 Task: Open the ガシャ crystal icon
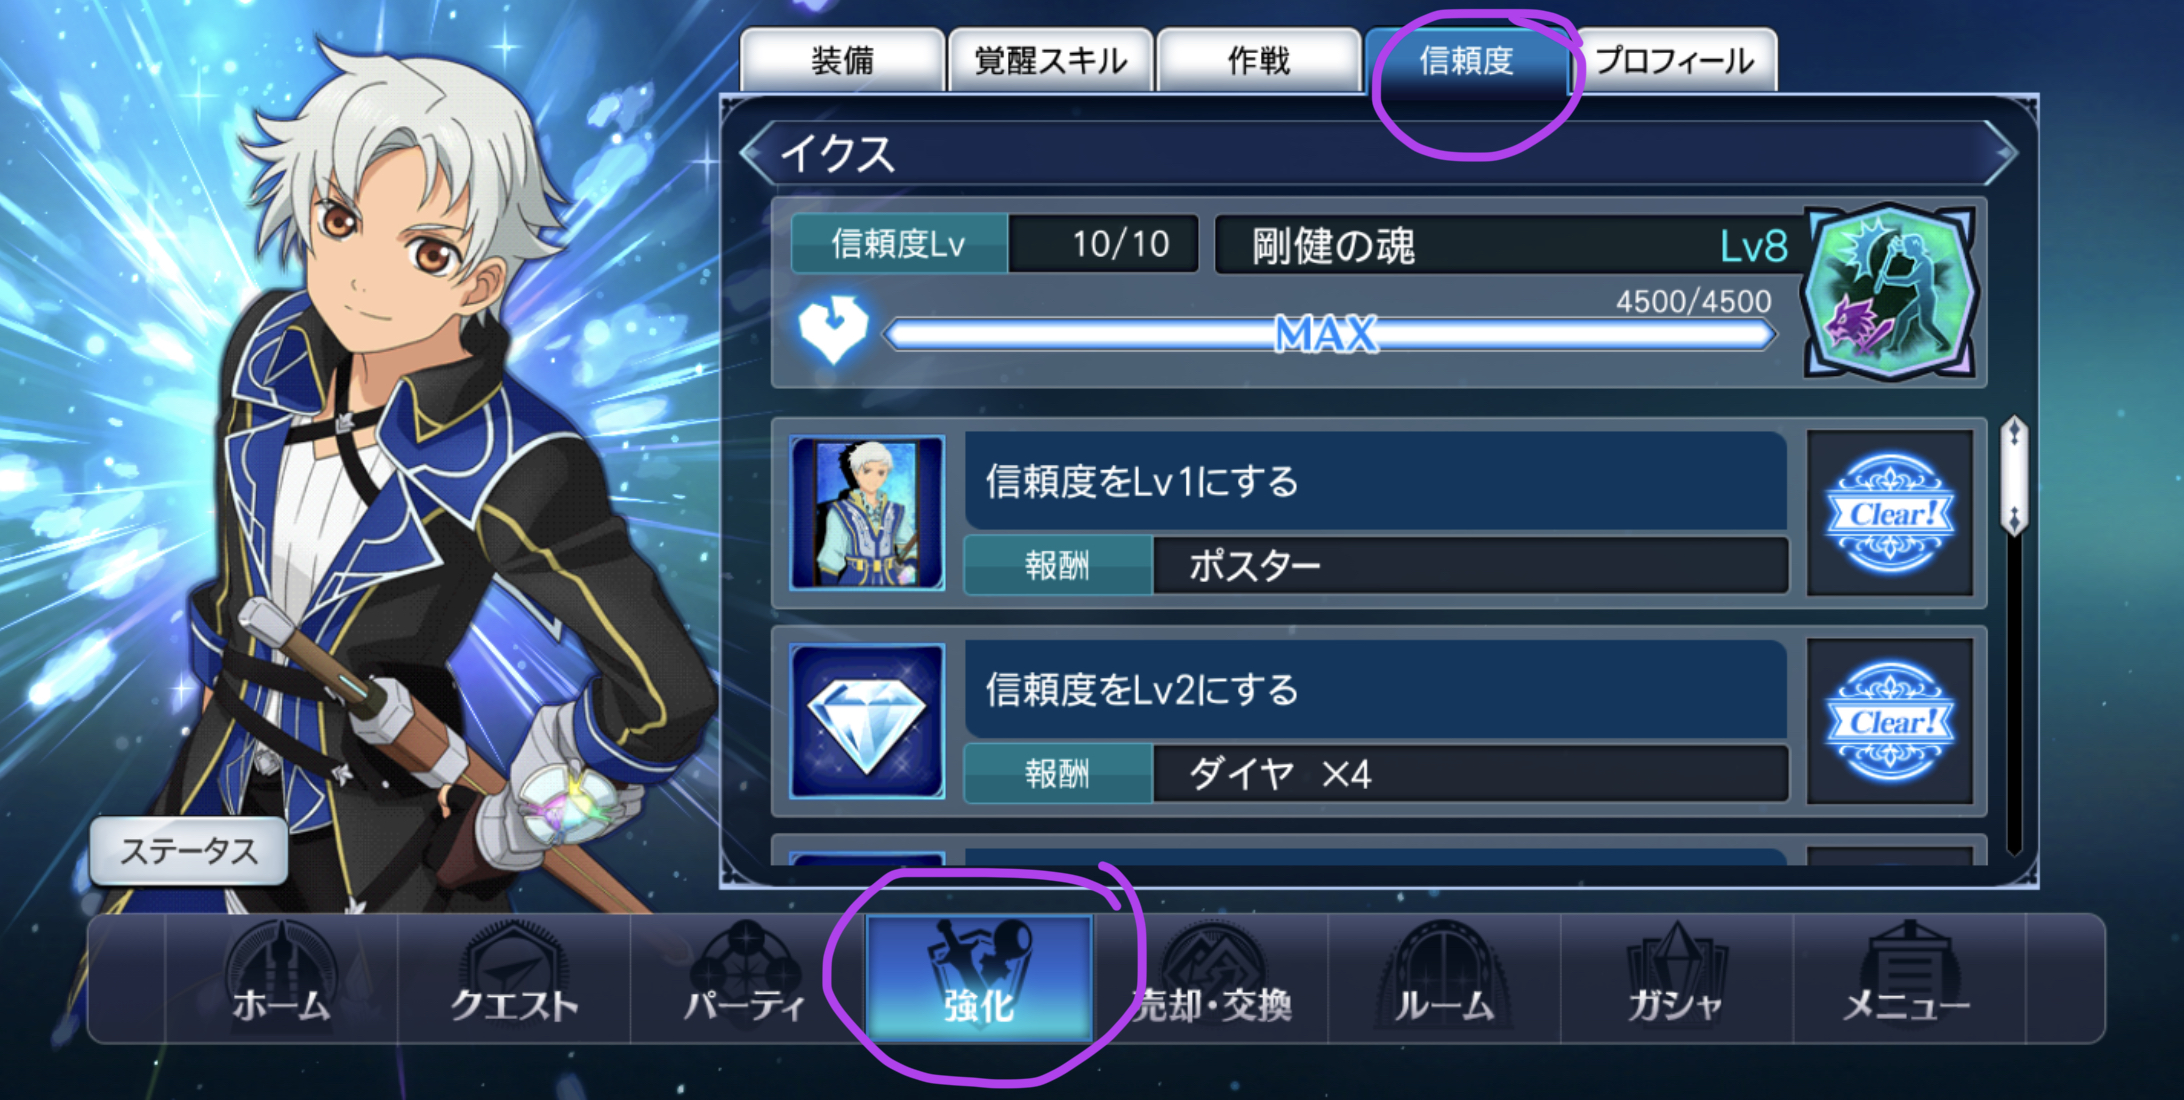coord(1677,978)
